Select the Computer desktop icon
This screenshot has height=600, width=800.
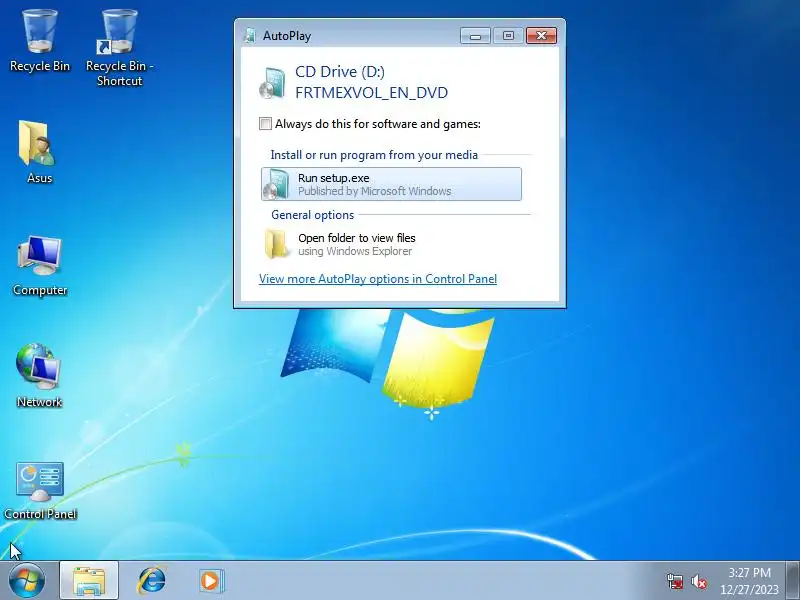[x=40, y=265]
